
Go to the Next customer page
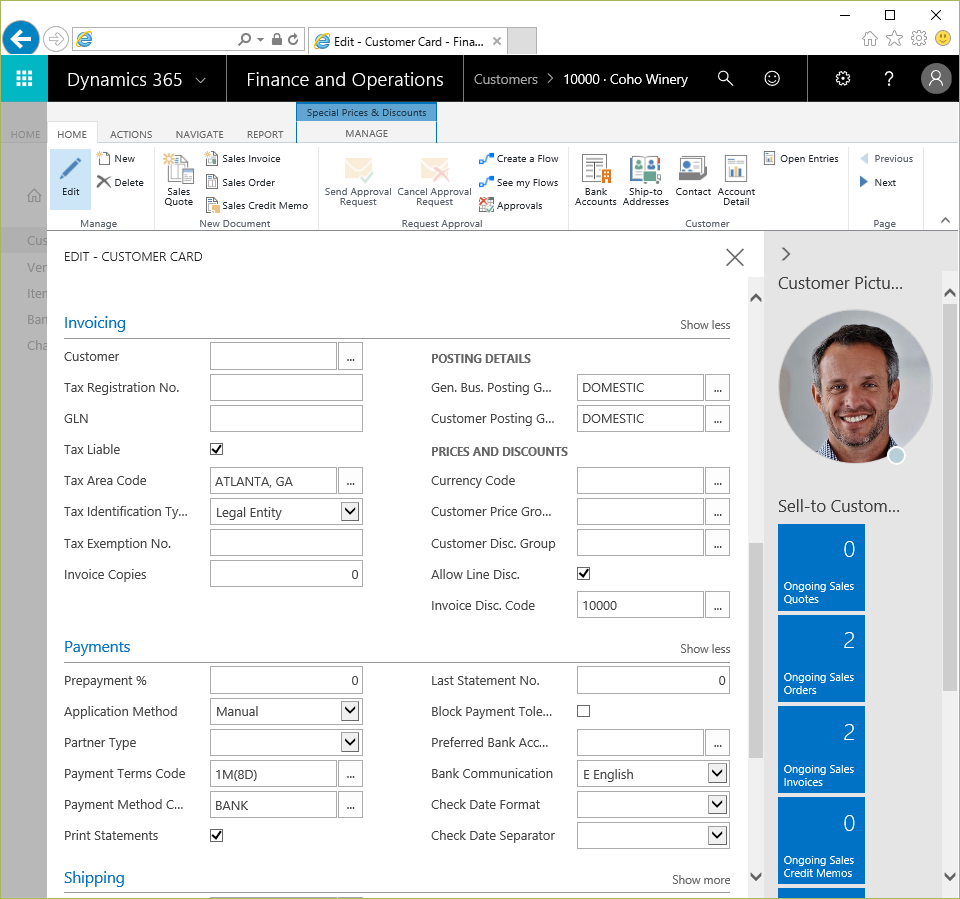point(878,182)
